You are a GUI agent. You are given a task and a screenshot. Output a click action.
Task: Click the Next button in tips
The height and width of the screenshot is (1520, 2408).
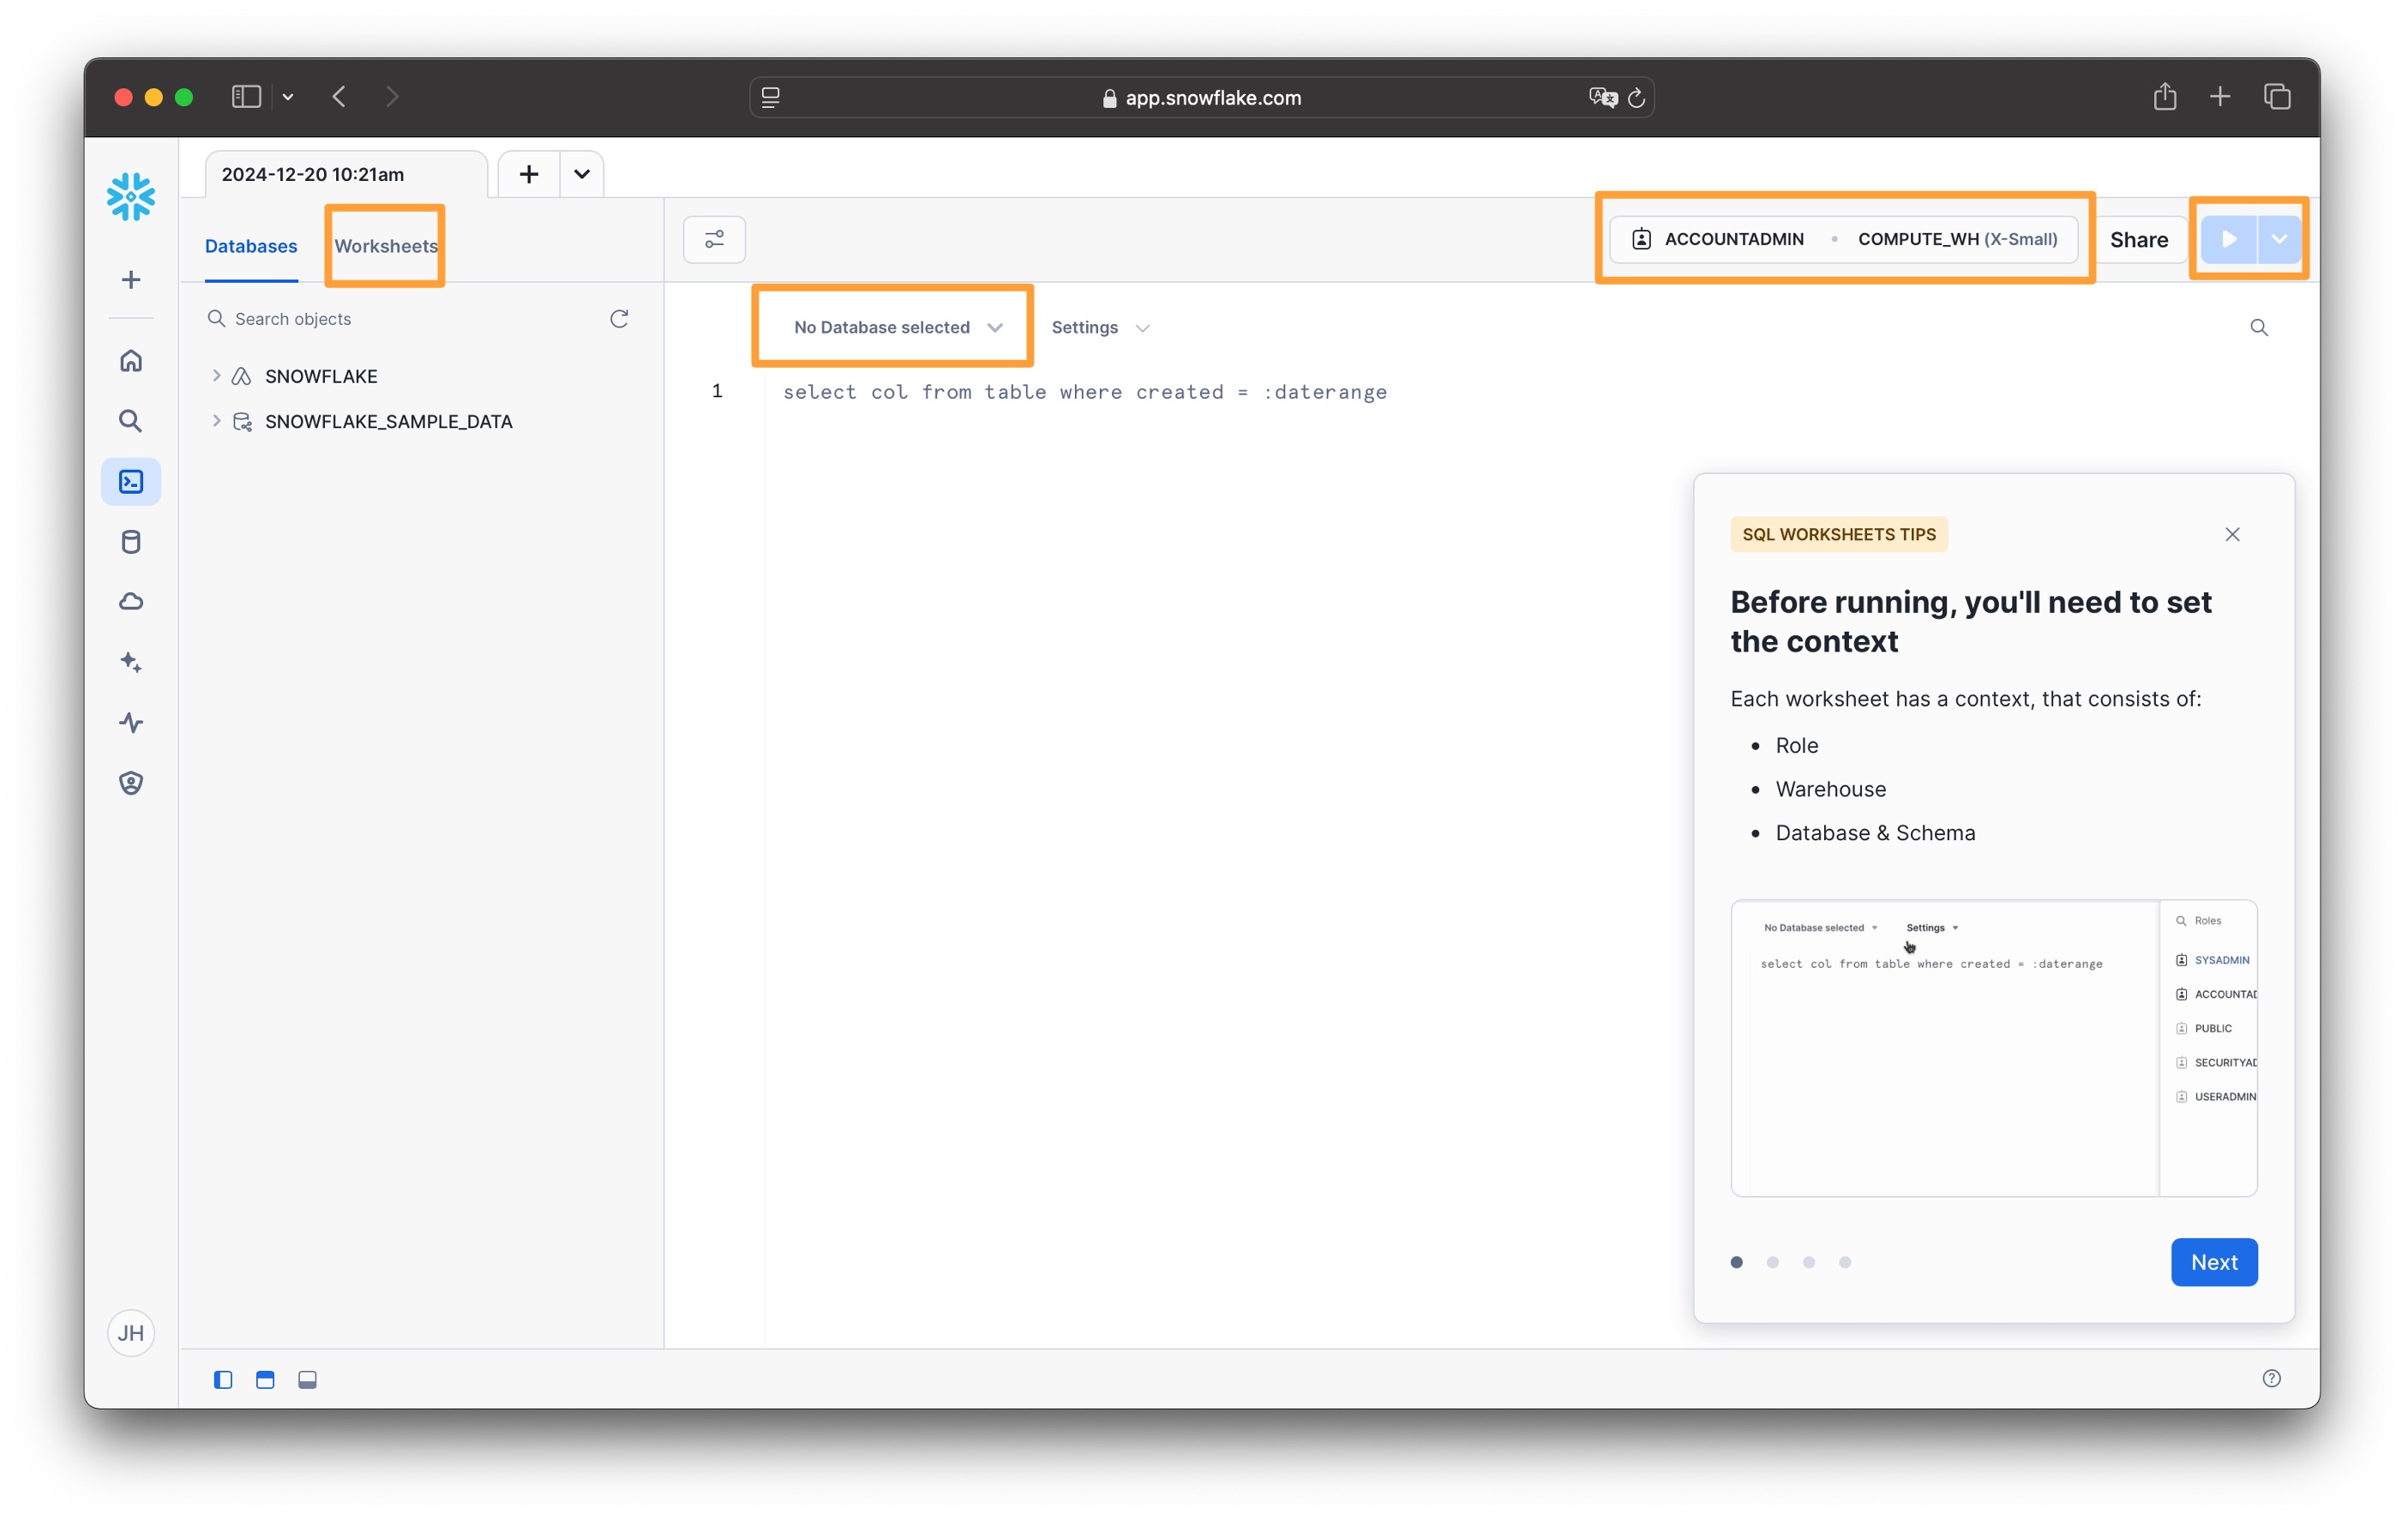[2213, 1262]
